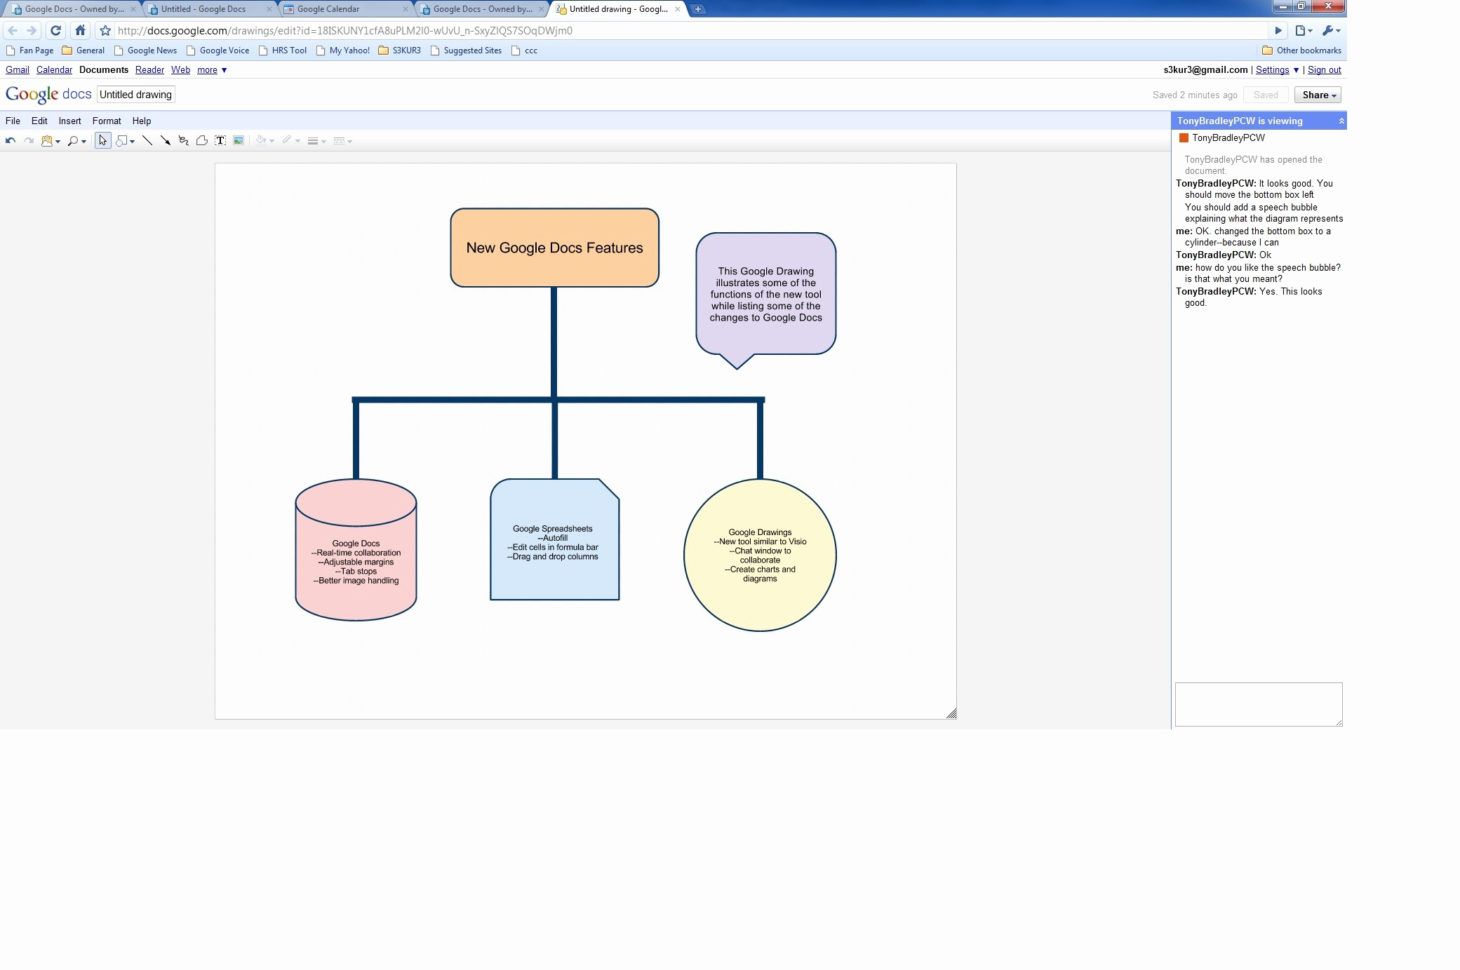
Task: Undo the last drawing action
Action: coord(11,141)
